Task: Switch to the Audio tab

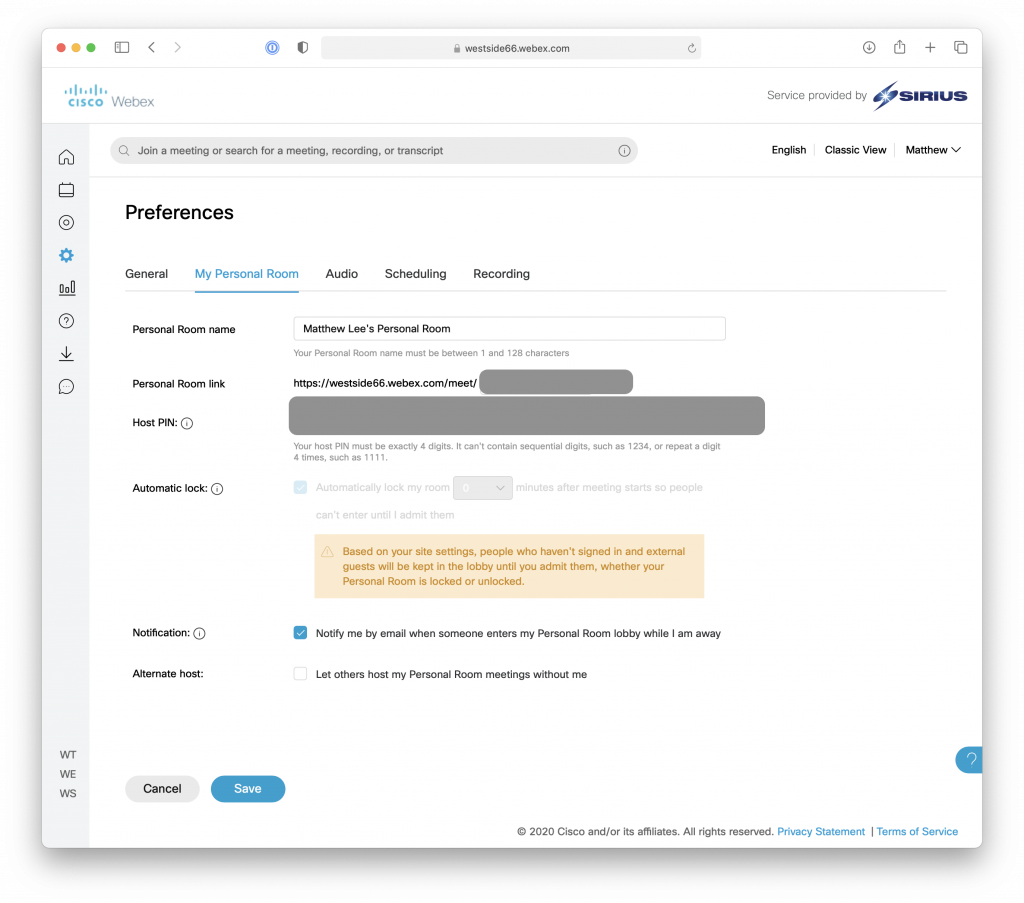Action: [342, 274]
